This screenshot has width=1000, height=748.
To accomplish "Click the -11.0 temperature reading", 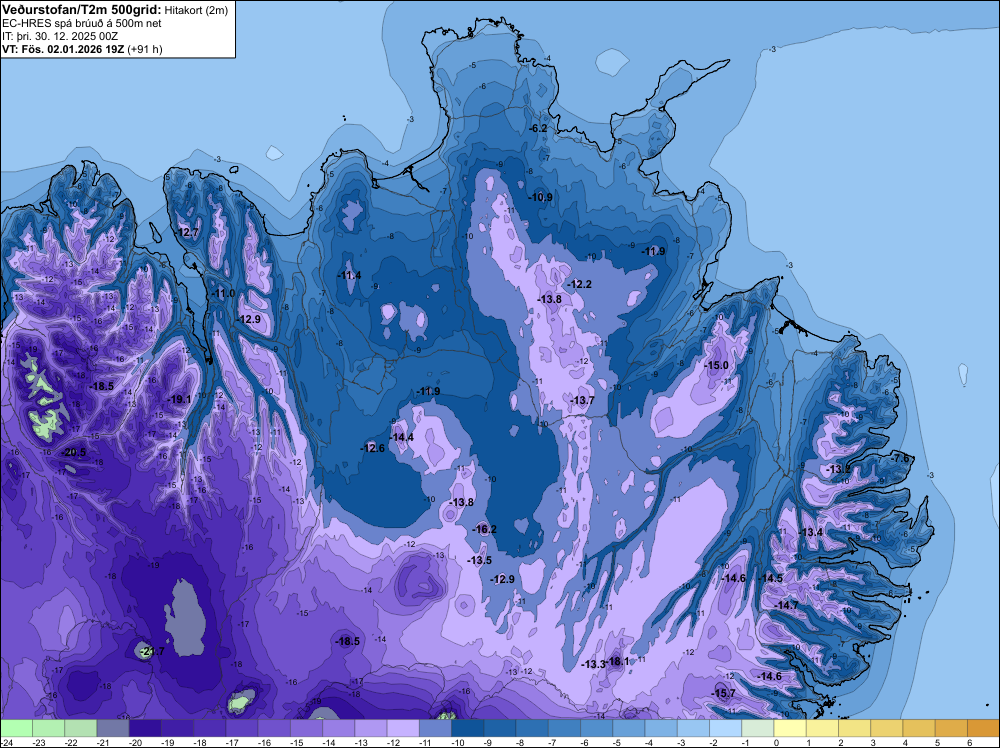I will click(x=223, y=293).
